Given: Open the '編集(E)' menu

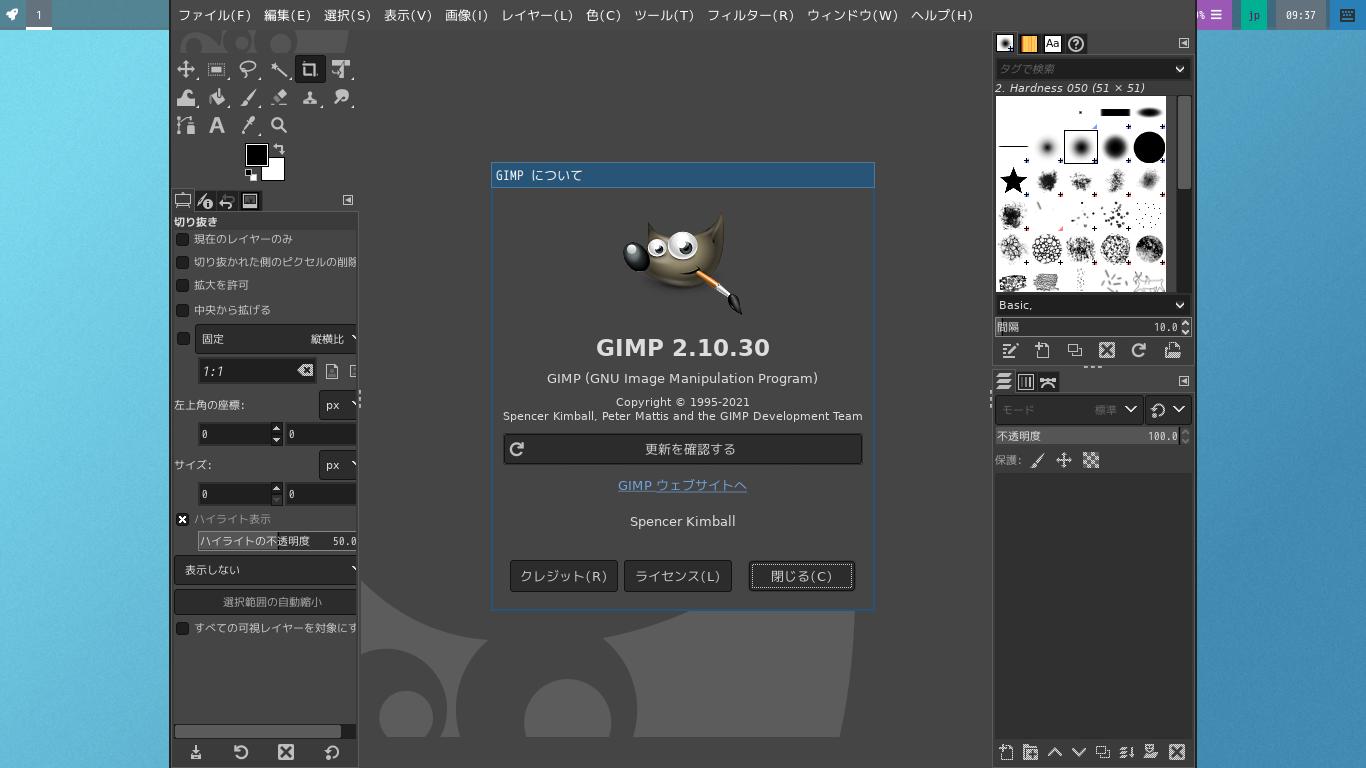Looking at the screenshot, I should [x=288, y=15].
